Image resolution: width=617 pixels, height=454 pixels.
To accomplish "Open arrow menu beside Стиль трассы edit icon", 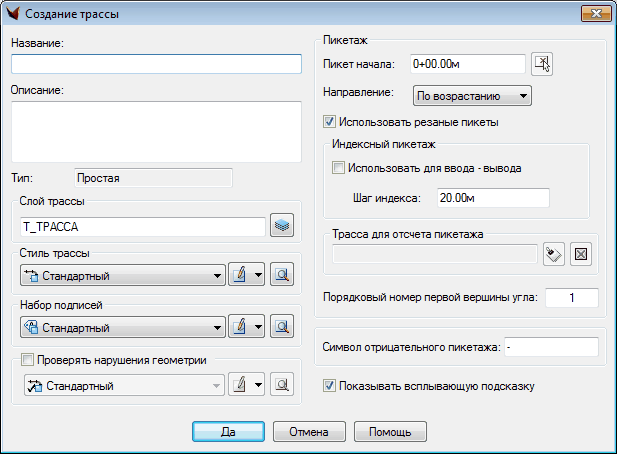I will tap(257, 276).
